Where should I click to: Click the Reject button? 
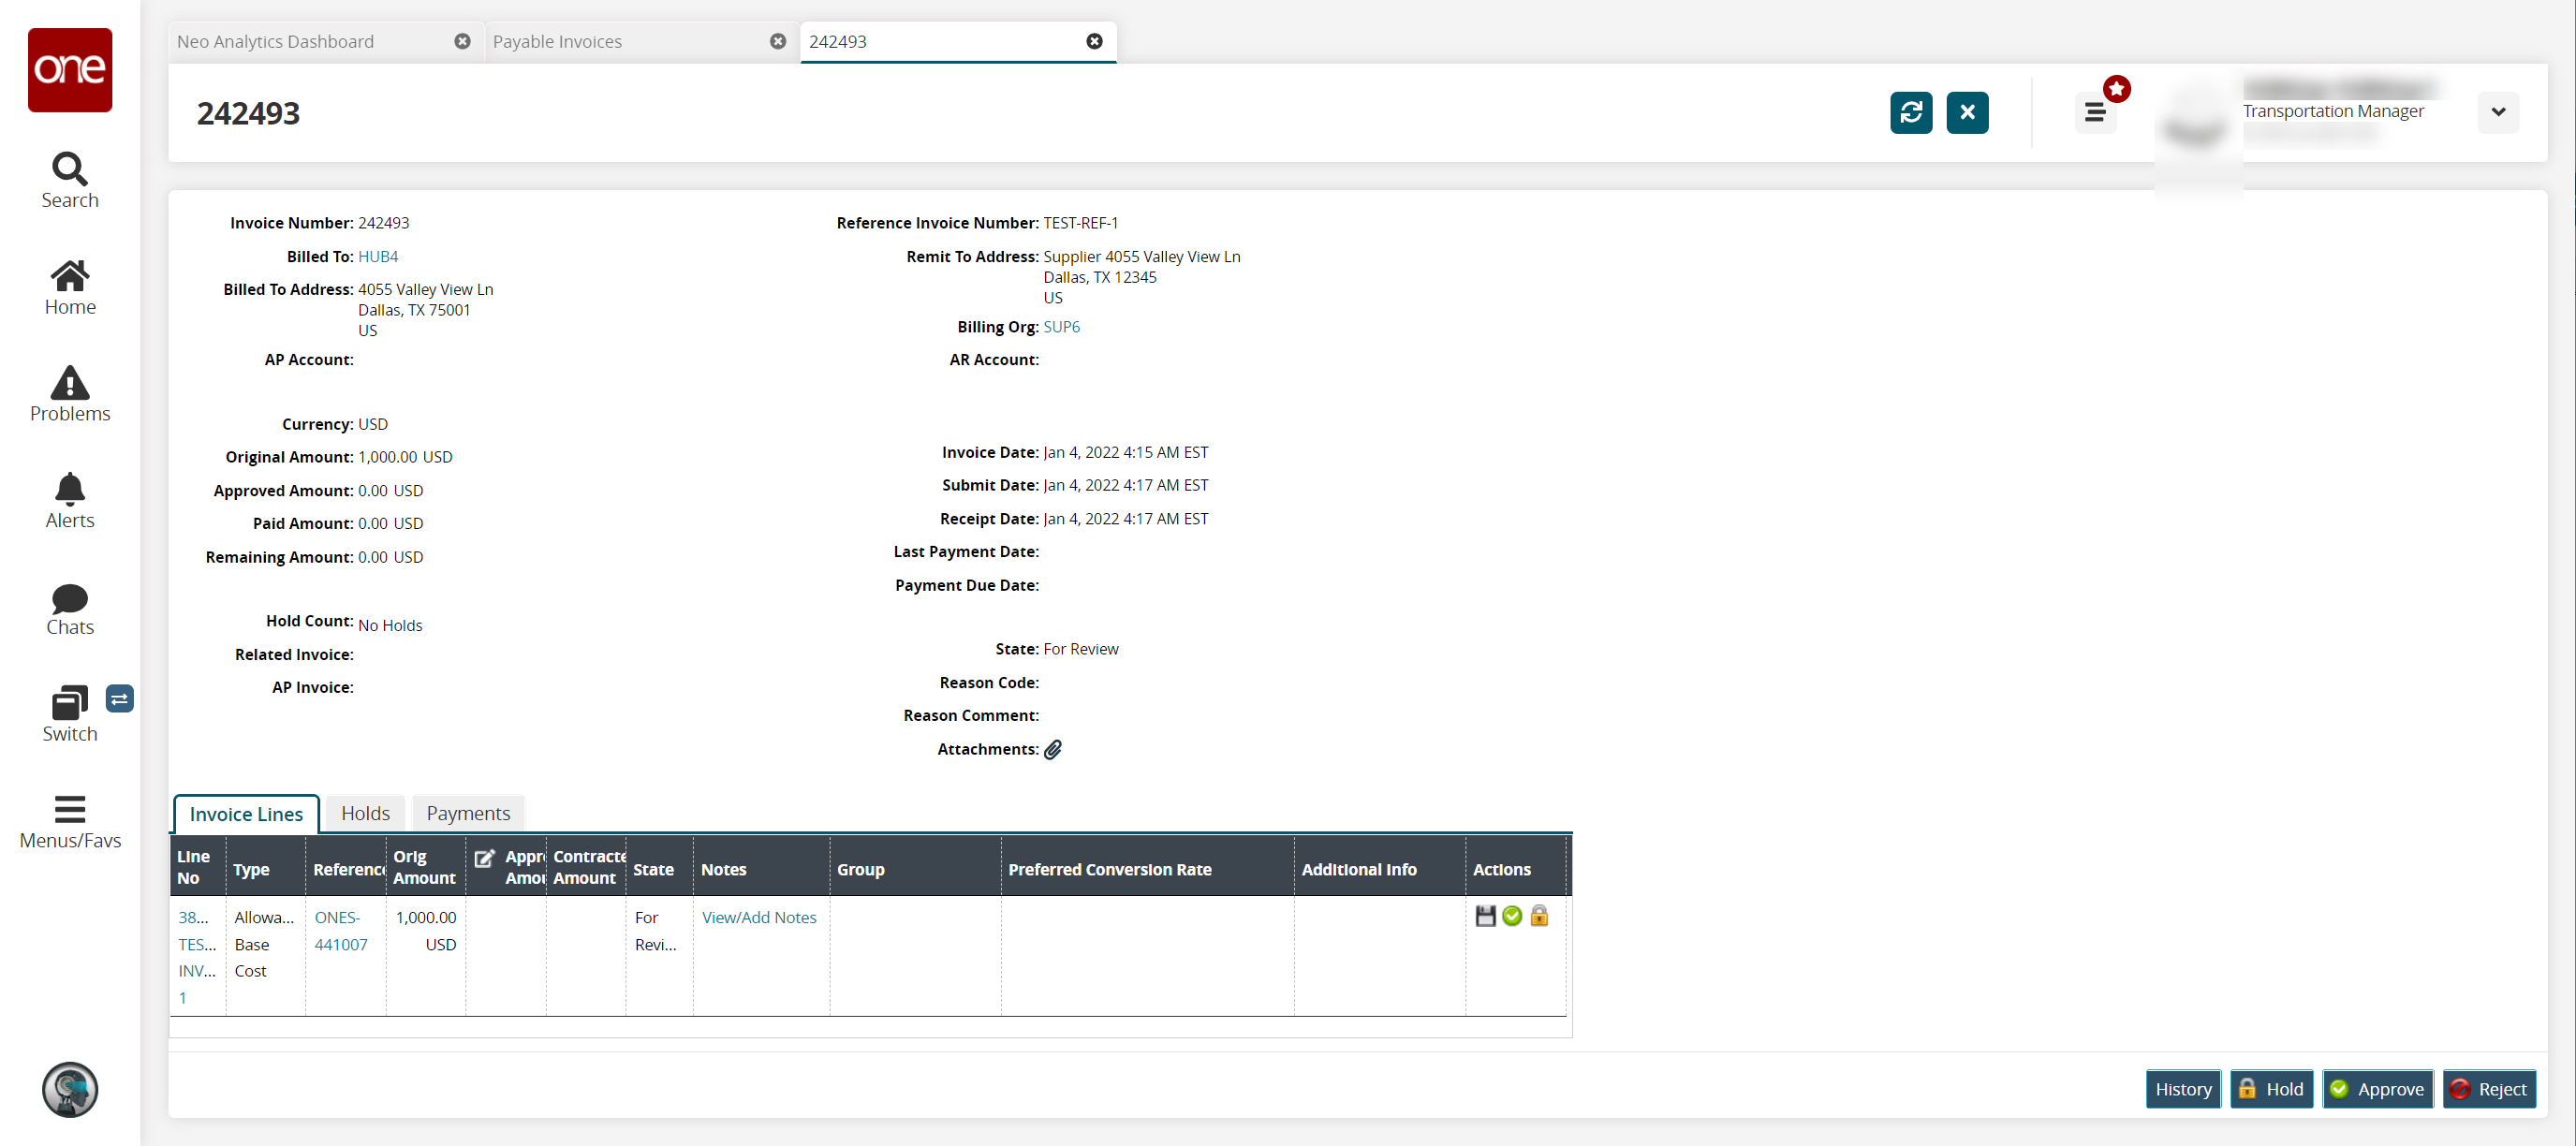tap(2489, 1089)
